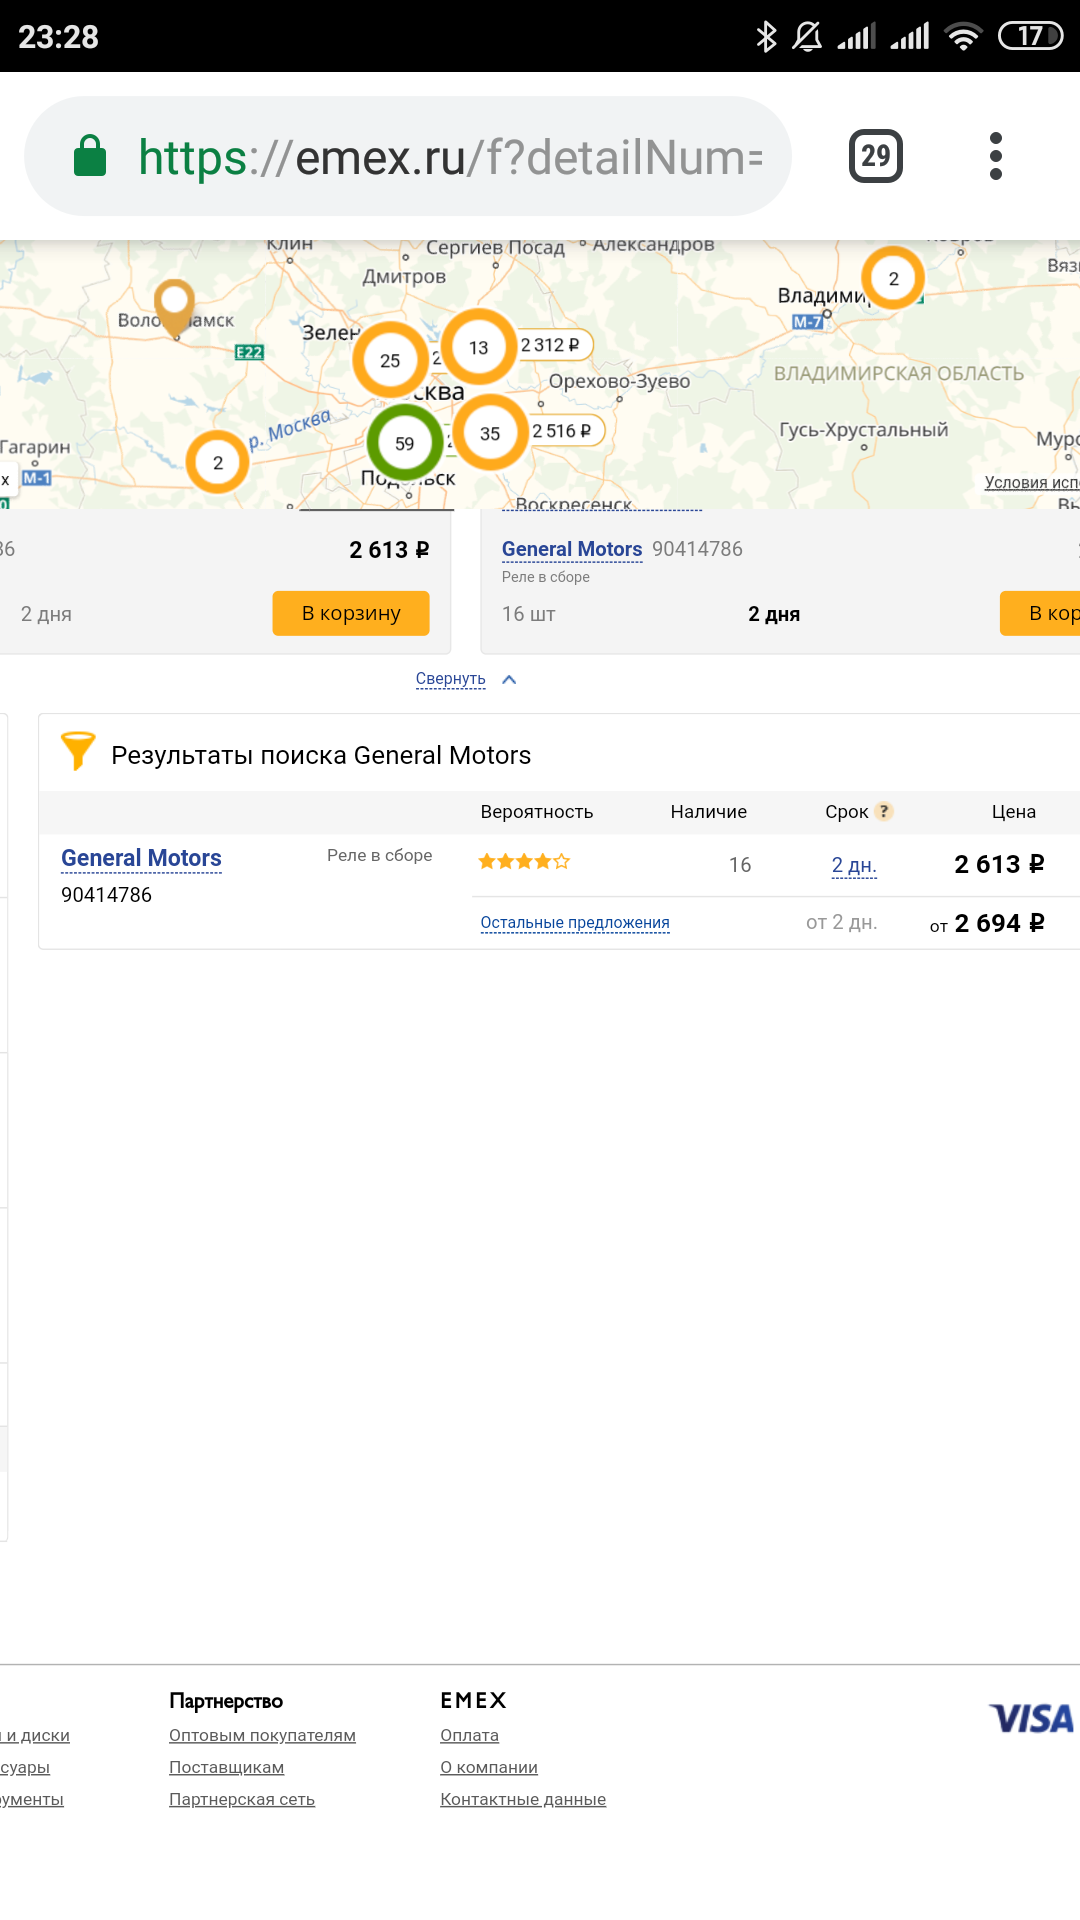The width and height of the screenshot is (1080, 1920).
Task: Tap the 2 312 ₽ map price label
Action: (x=551, y=345)
